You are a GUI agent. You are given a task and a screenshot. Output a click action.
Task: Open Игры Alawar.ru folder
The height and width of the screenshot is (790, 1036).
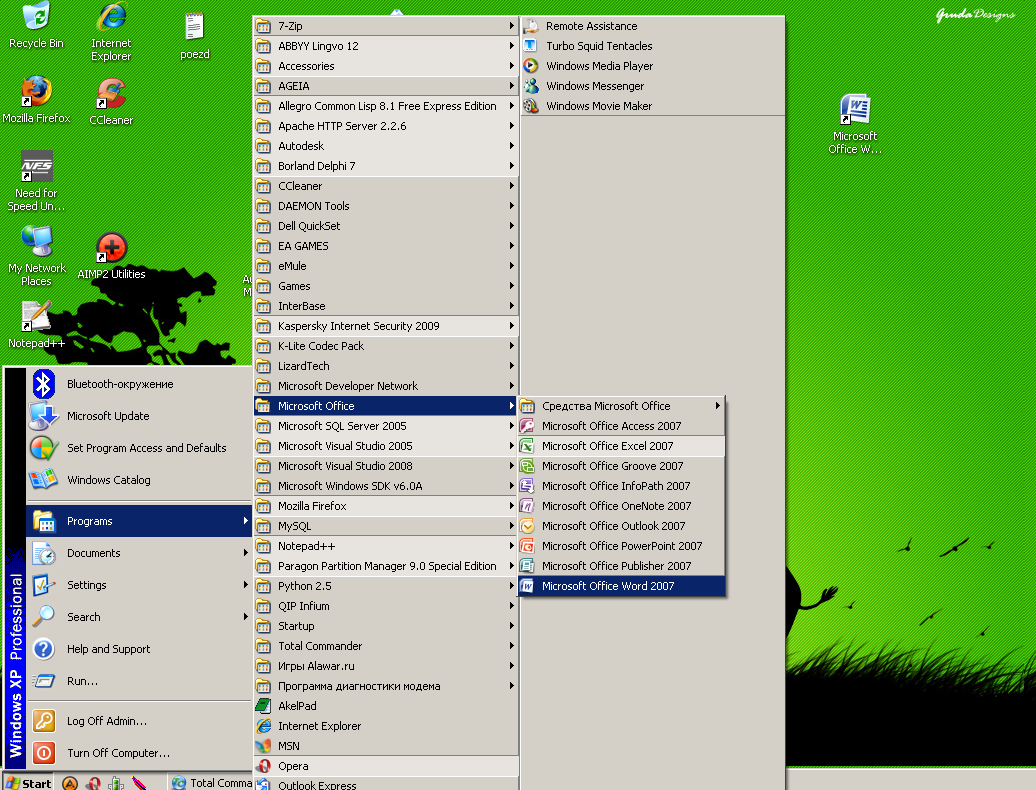click(386, 666)
